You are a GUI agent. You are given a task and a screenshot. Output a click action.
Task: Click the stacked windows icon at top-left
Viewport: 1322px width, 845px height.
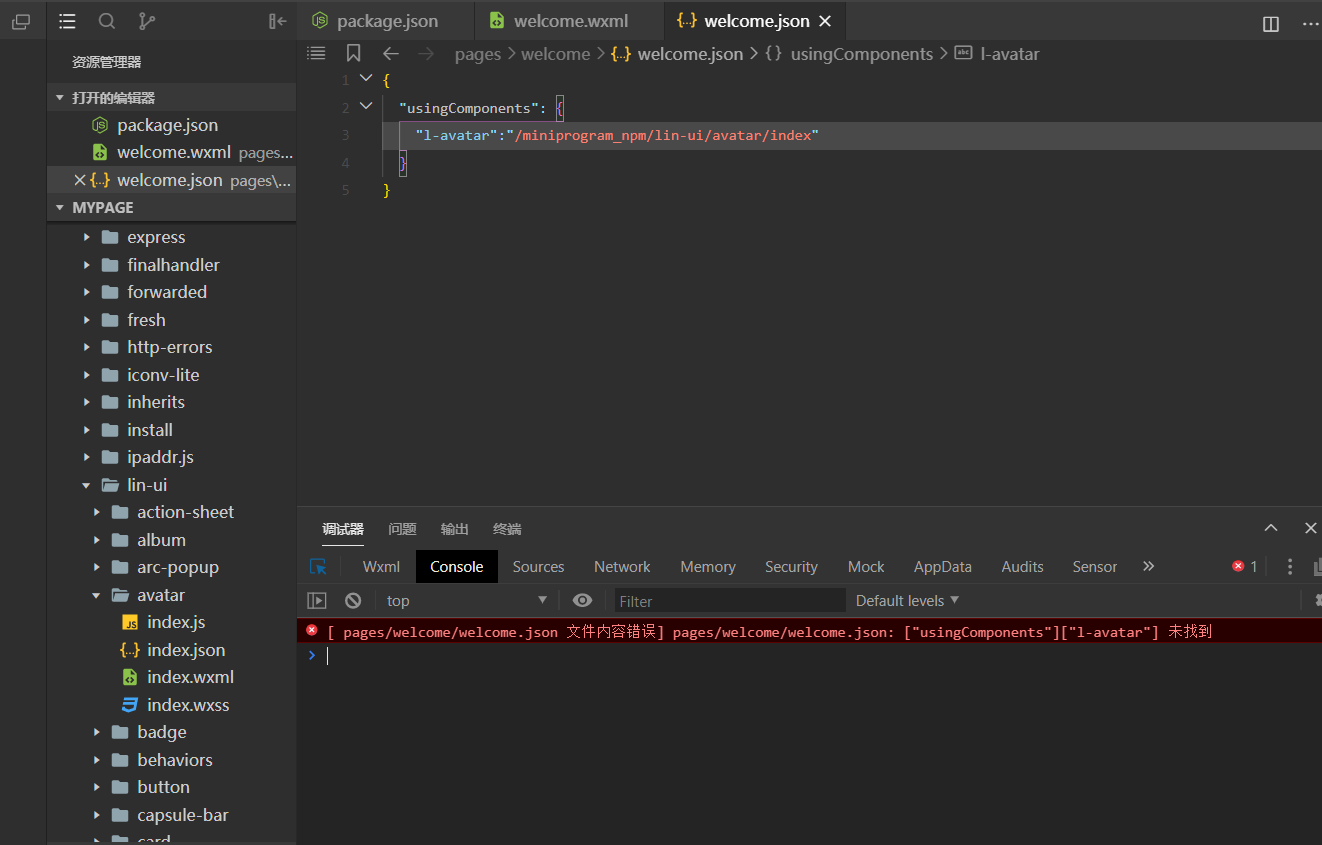pos(21,21)
